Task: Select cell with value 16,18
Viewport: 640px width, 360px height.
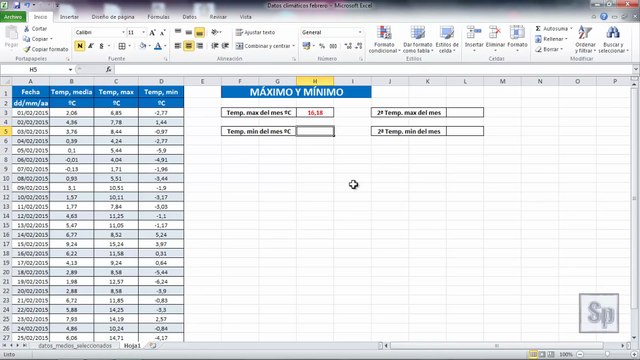Action: click(315, 113)
